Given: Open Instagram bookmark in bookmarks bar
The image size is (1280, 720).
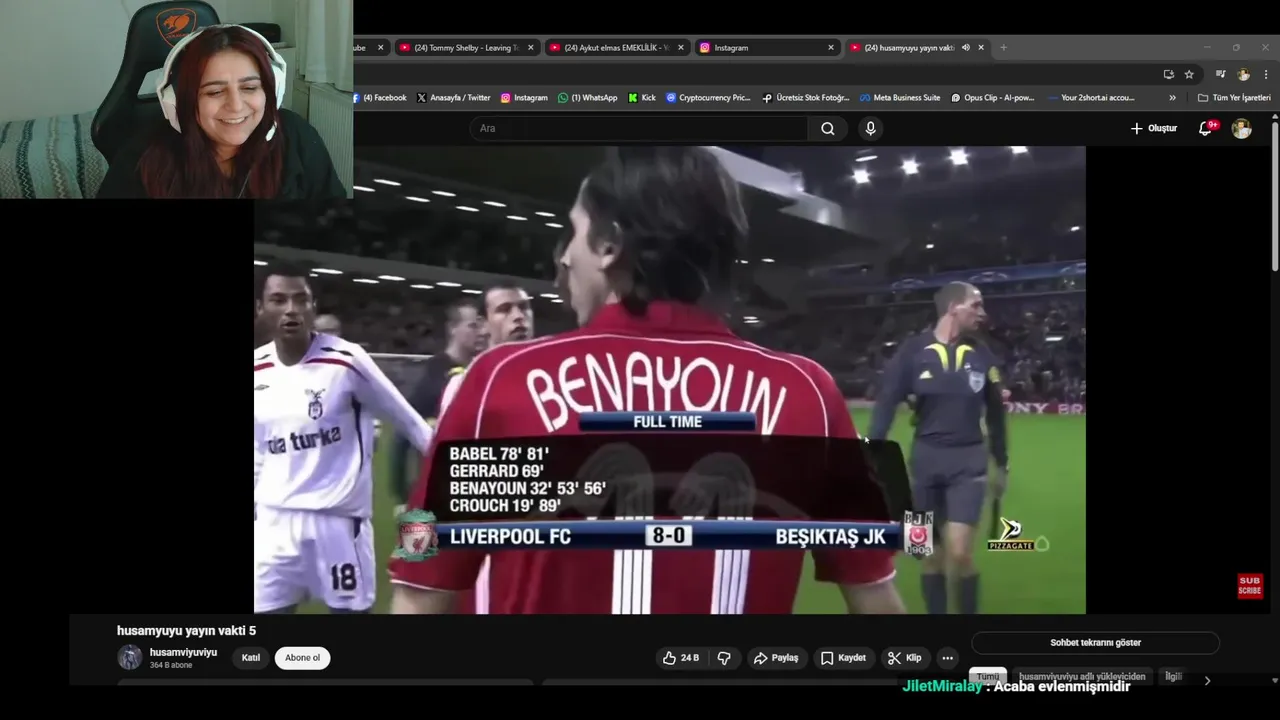Looking at the screenshot, I should pos(524,98).
